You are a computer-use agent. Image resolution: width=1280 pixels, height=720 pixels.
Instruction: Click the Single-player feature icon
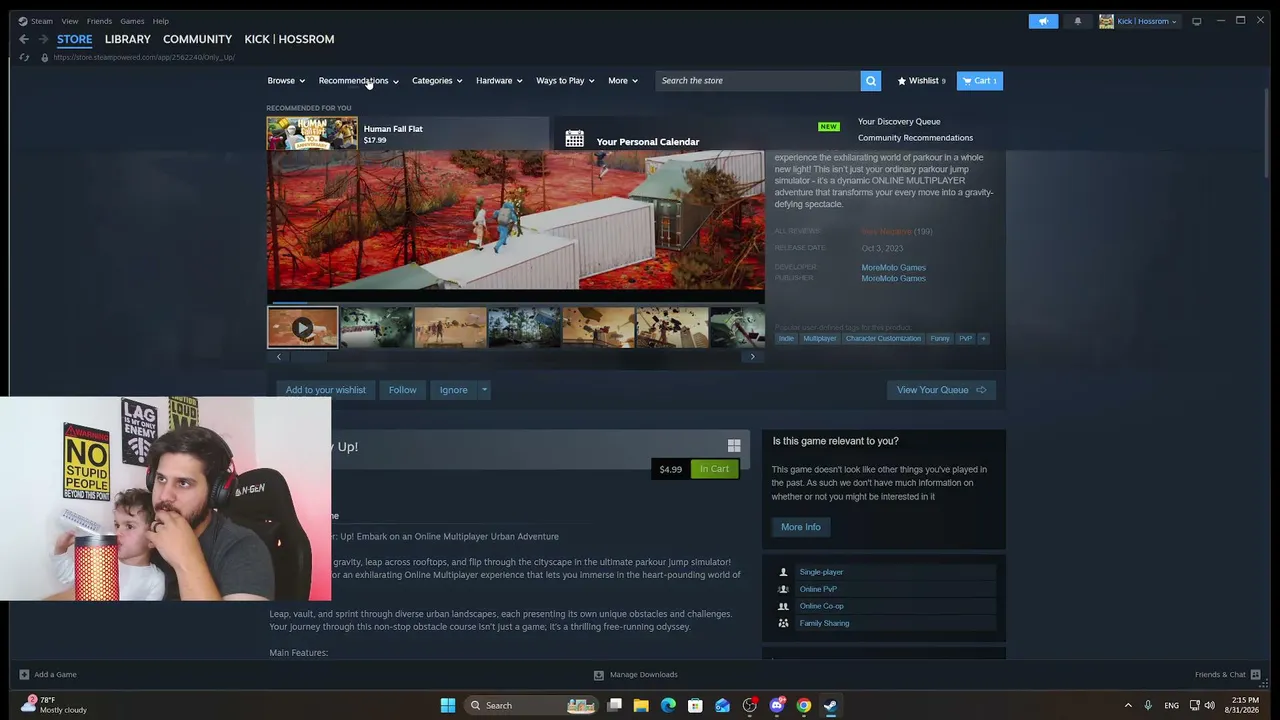click(x=783, y=572)
